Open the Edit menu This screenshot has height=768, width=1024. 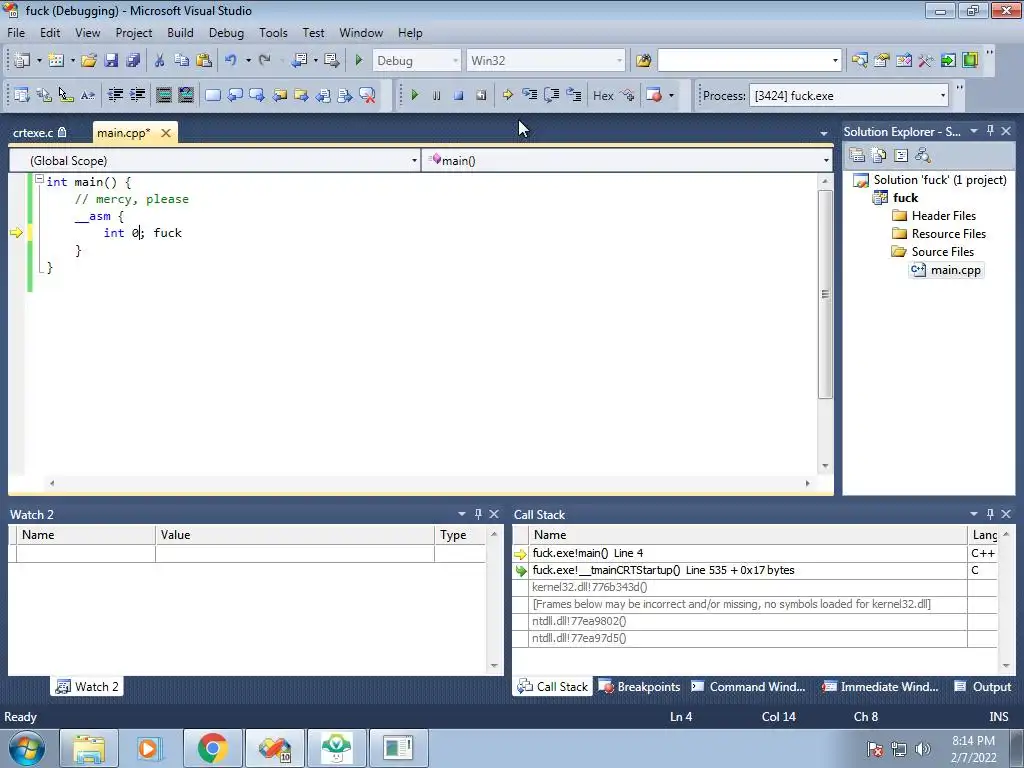click(50, 33)
